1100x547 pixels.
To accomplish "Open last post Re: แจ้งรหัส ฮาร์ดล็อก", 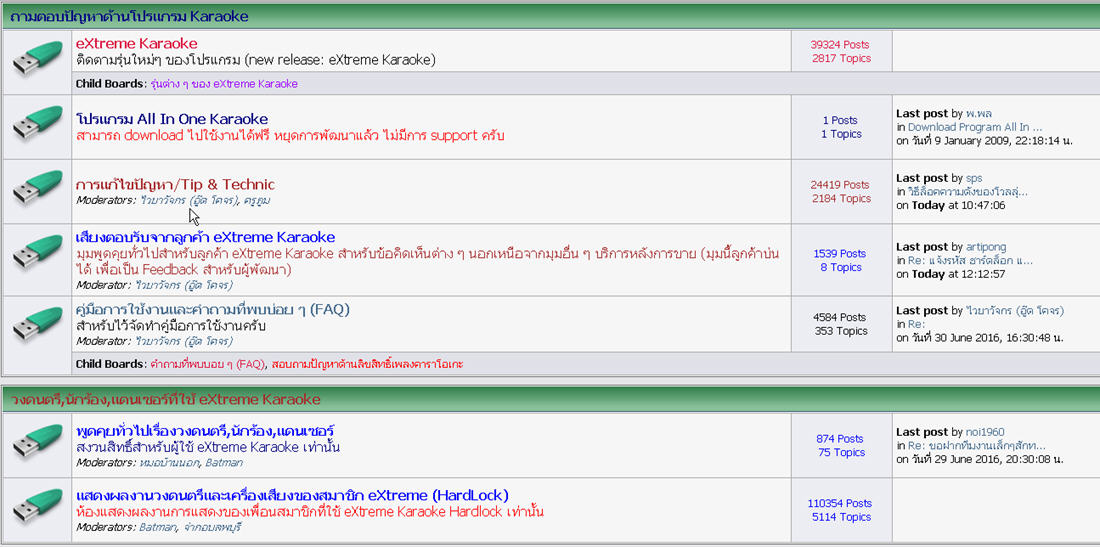I will [x=970, y=260].
